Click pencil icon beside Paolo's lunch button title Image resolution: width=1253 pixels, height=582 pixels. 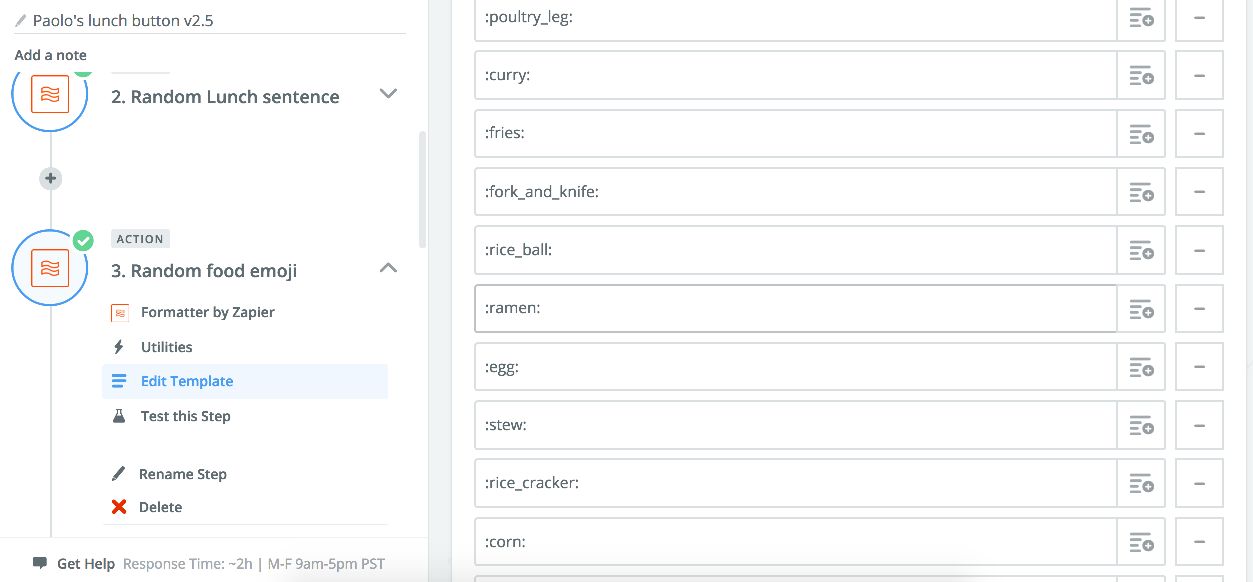coord(20,20)
